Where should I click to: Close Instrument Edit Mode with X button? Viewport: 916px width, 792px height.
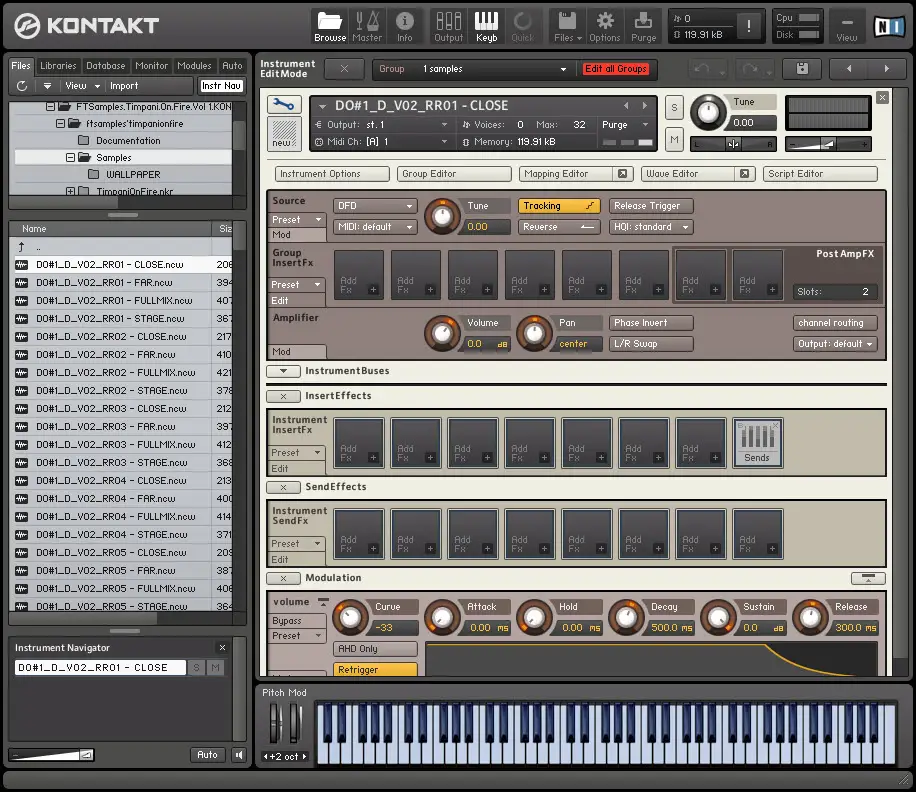coord(344,69)
